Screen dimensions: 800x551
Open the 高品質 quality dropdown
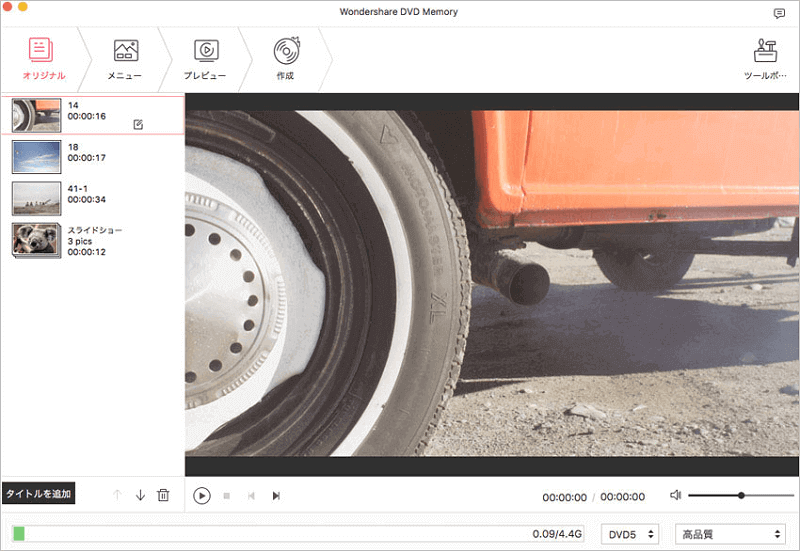730,534
